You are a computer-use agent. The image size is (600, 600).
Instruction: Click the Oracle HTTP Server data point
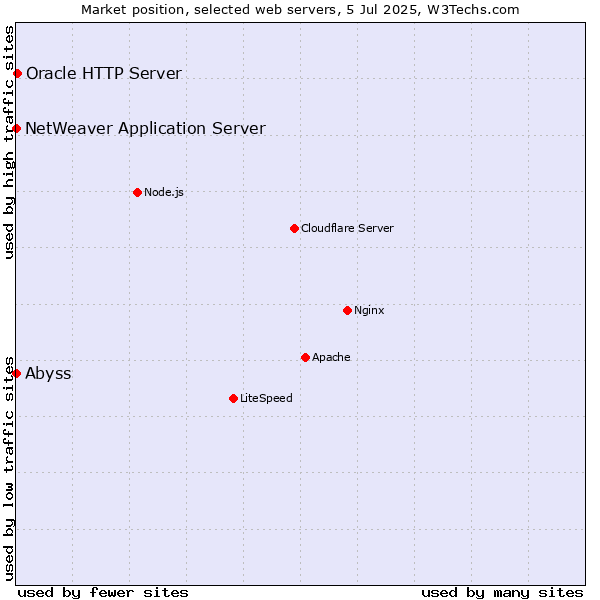point(18,73)
